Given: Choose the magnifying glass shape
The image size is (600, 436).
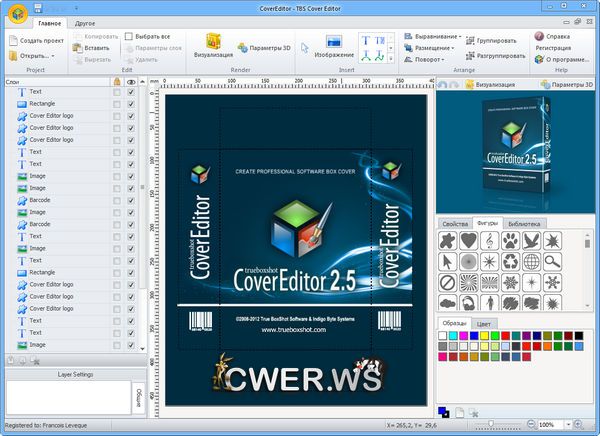Looking at the screenshot, I should 552,262.
